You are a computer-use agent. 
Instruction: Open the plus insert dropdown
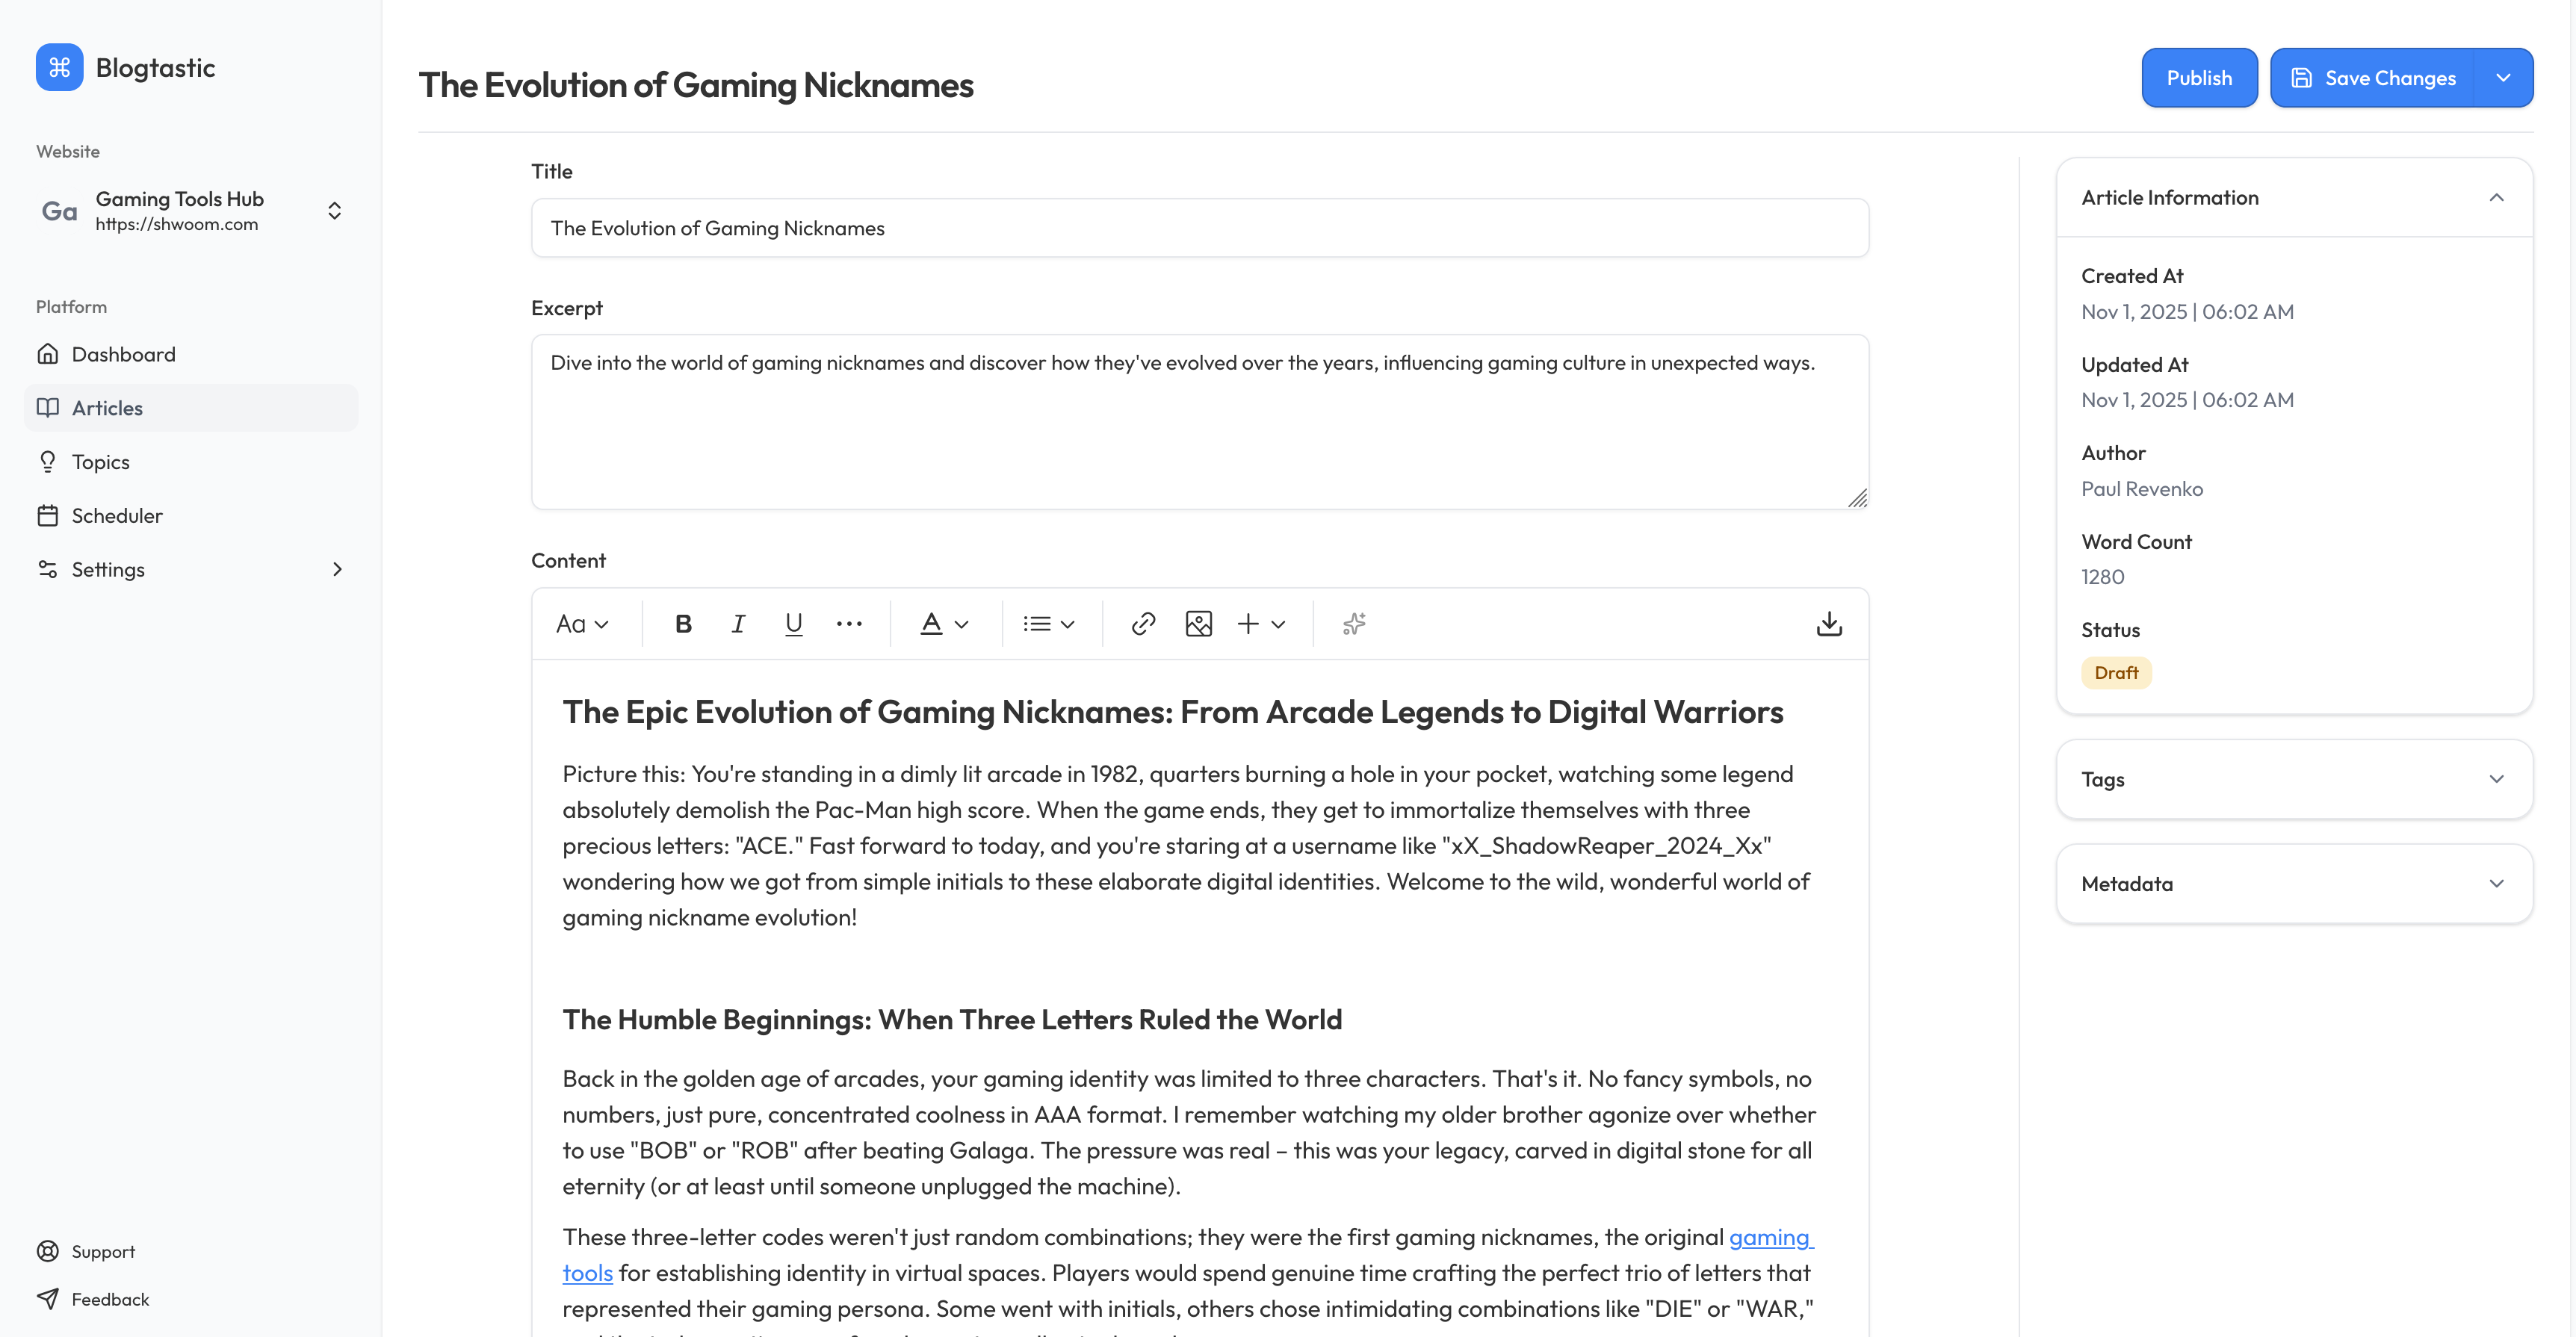click(1261, 624)
